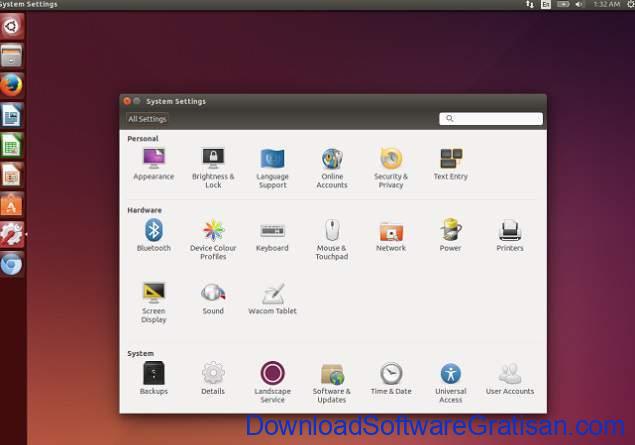Launch LibreOffice Impress from launcher
The height and width of the screenshot is (445, 635).
[x=12, y=175]
